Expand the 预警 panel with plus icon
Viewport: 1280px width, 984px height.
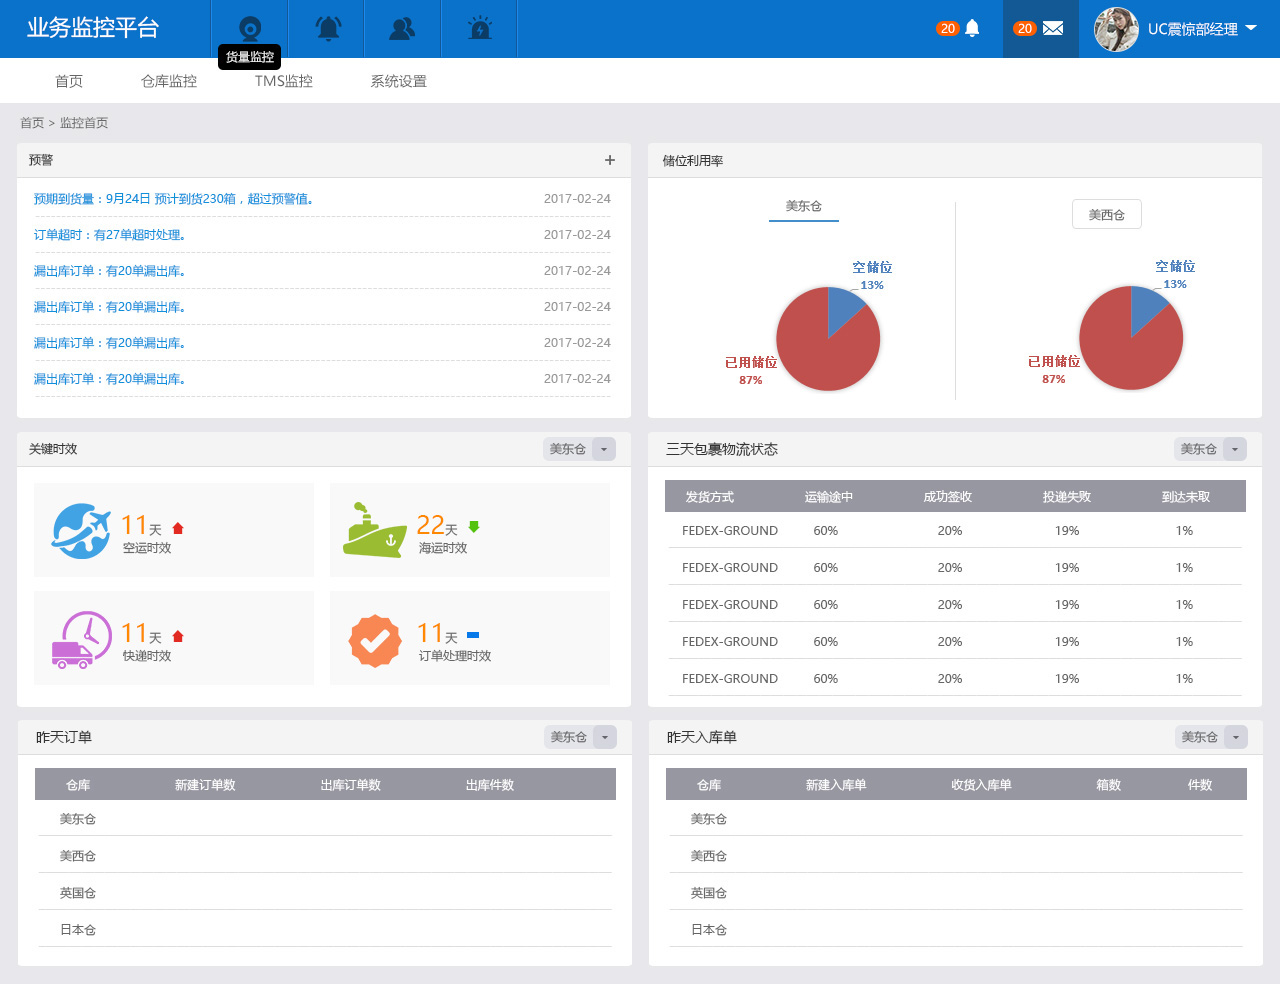coord(610,160)
